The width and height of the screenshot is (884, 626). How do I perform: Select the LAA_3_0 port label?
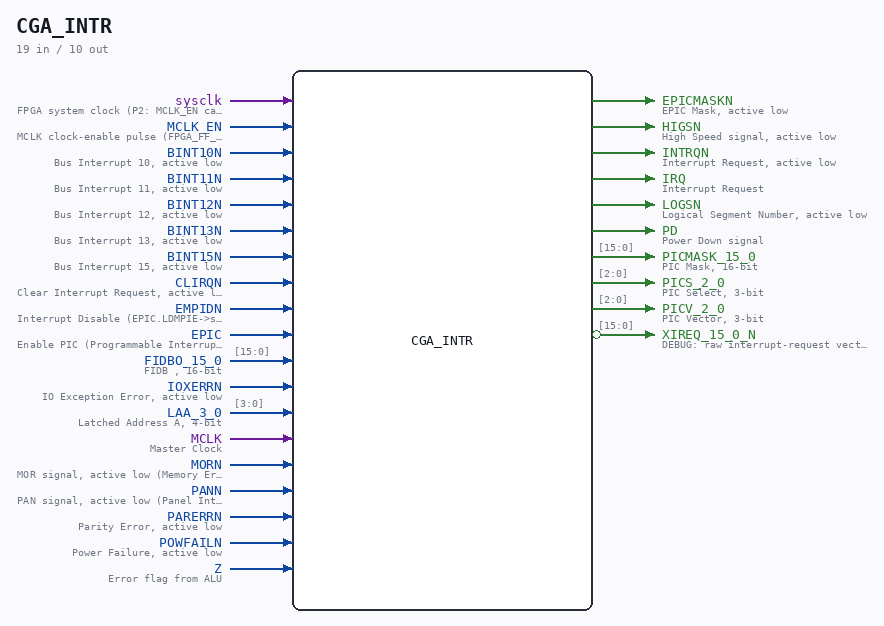195,412
